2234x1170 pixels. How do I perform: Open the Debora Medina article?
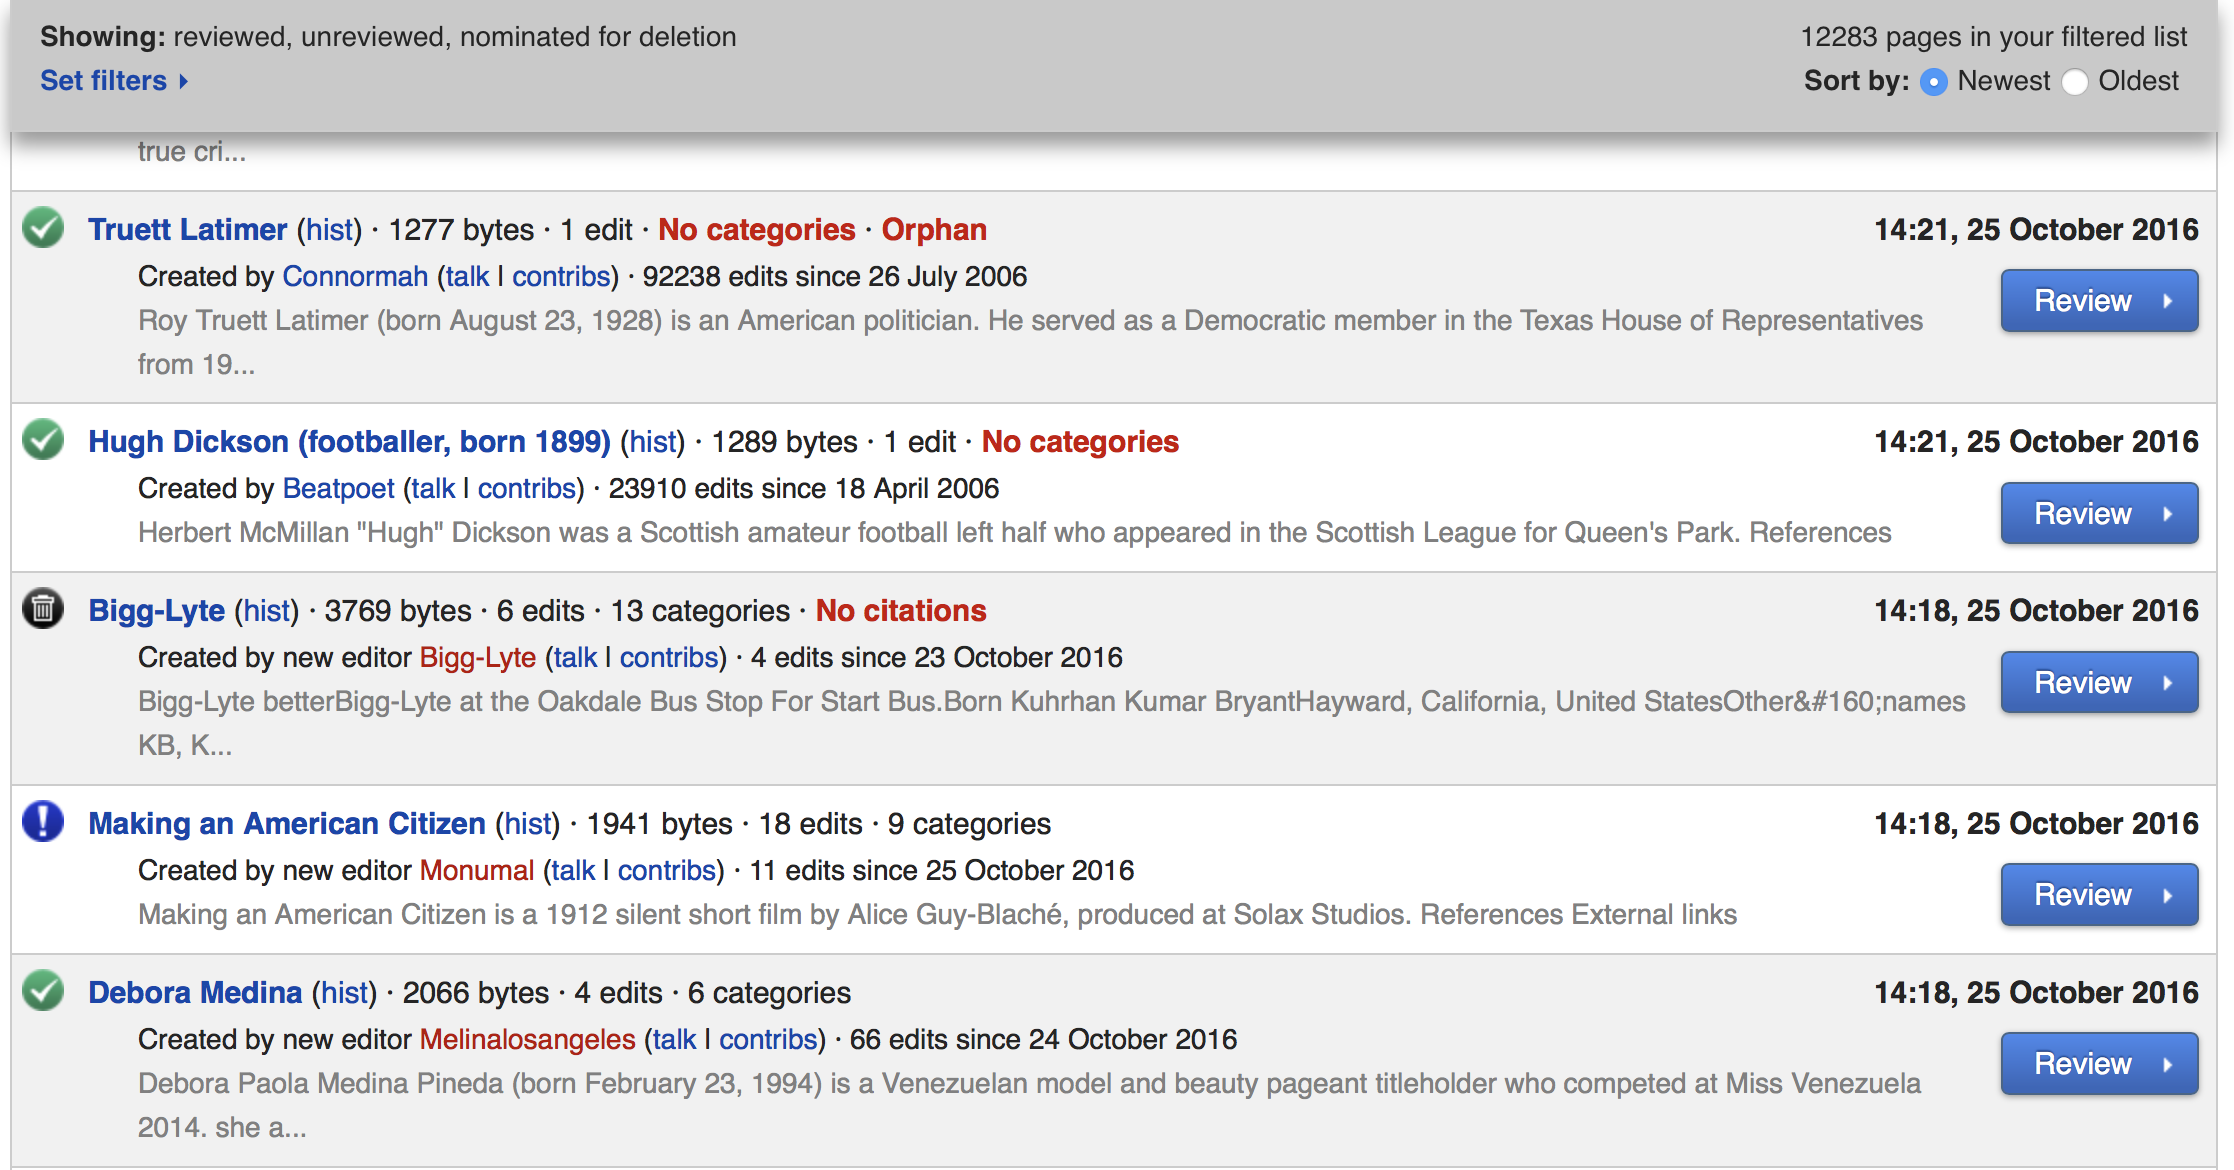click(195, 993)
